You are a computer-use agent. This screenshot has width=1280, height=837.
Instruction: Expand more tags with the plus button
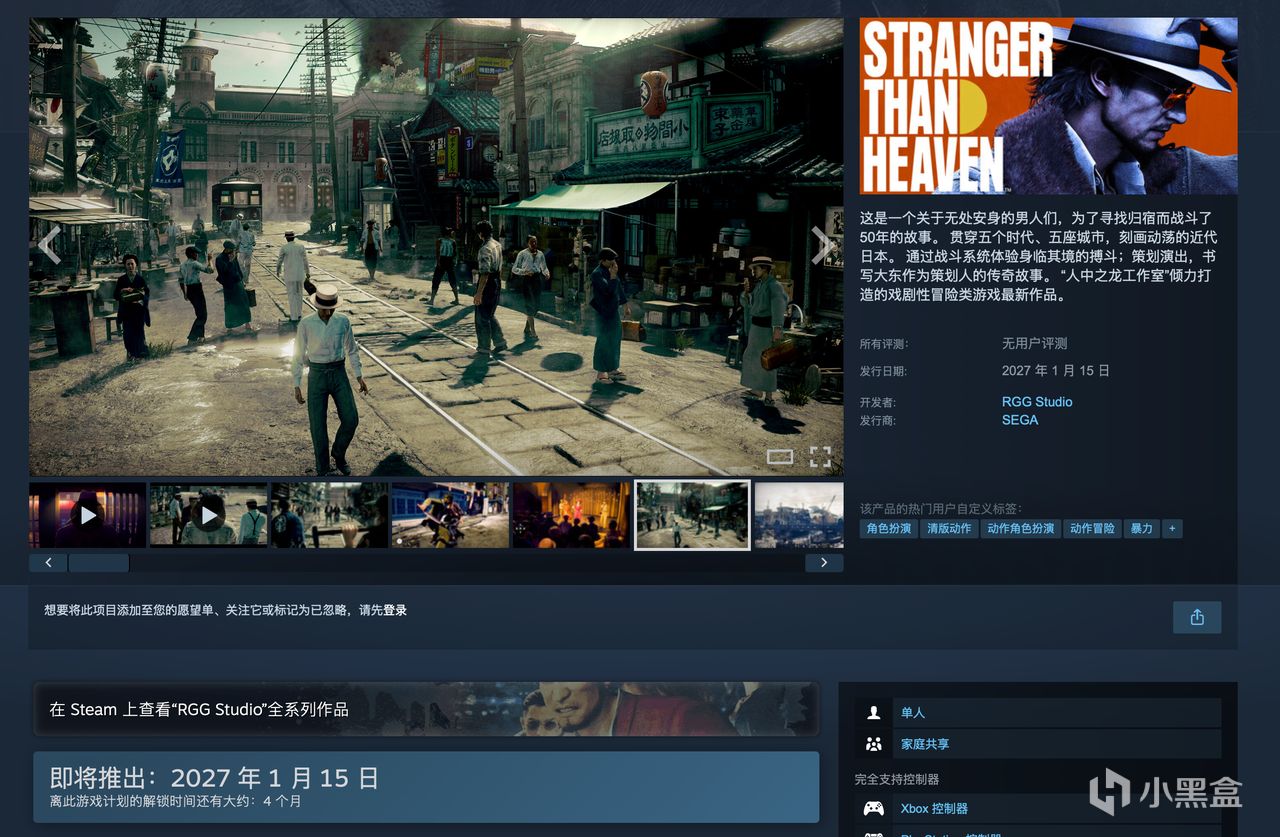click(1172, 528)
